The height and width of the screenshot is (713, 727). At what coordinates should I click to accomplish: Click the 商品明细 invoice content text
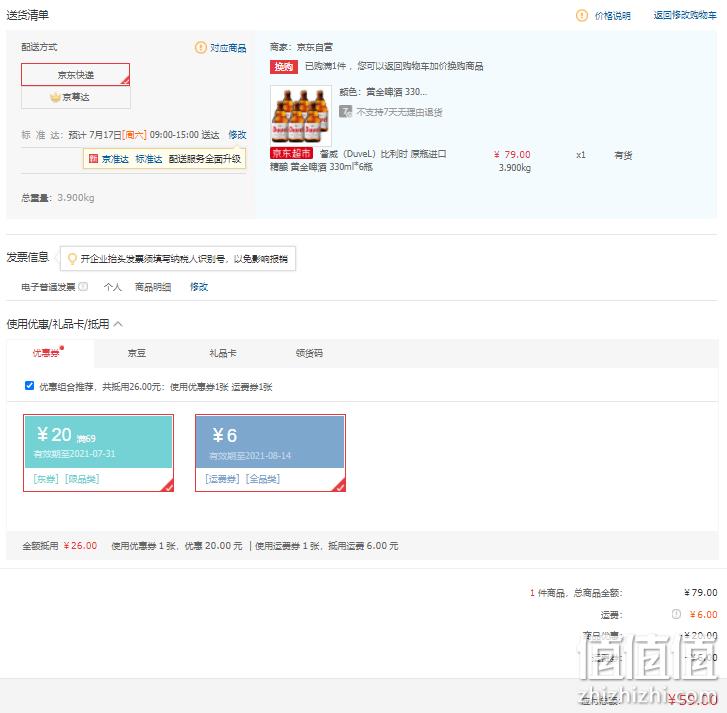pos(153,287)
